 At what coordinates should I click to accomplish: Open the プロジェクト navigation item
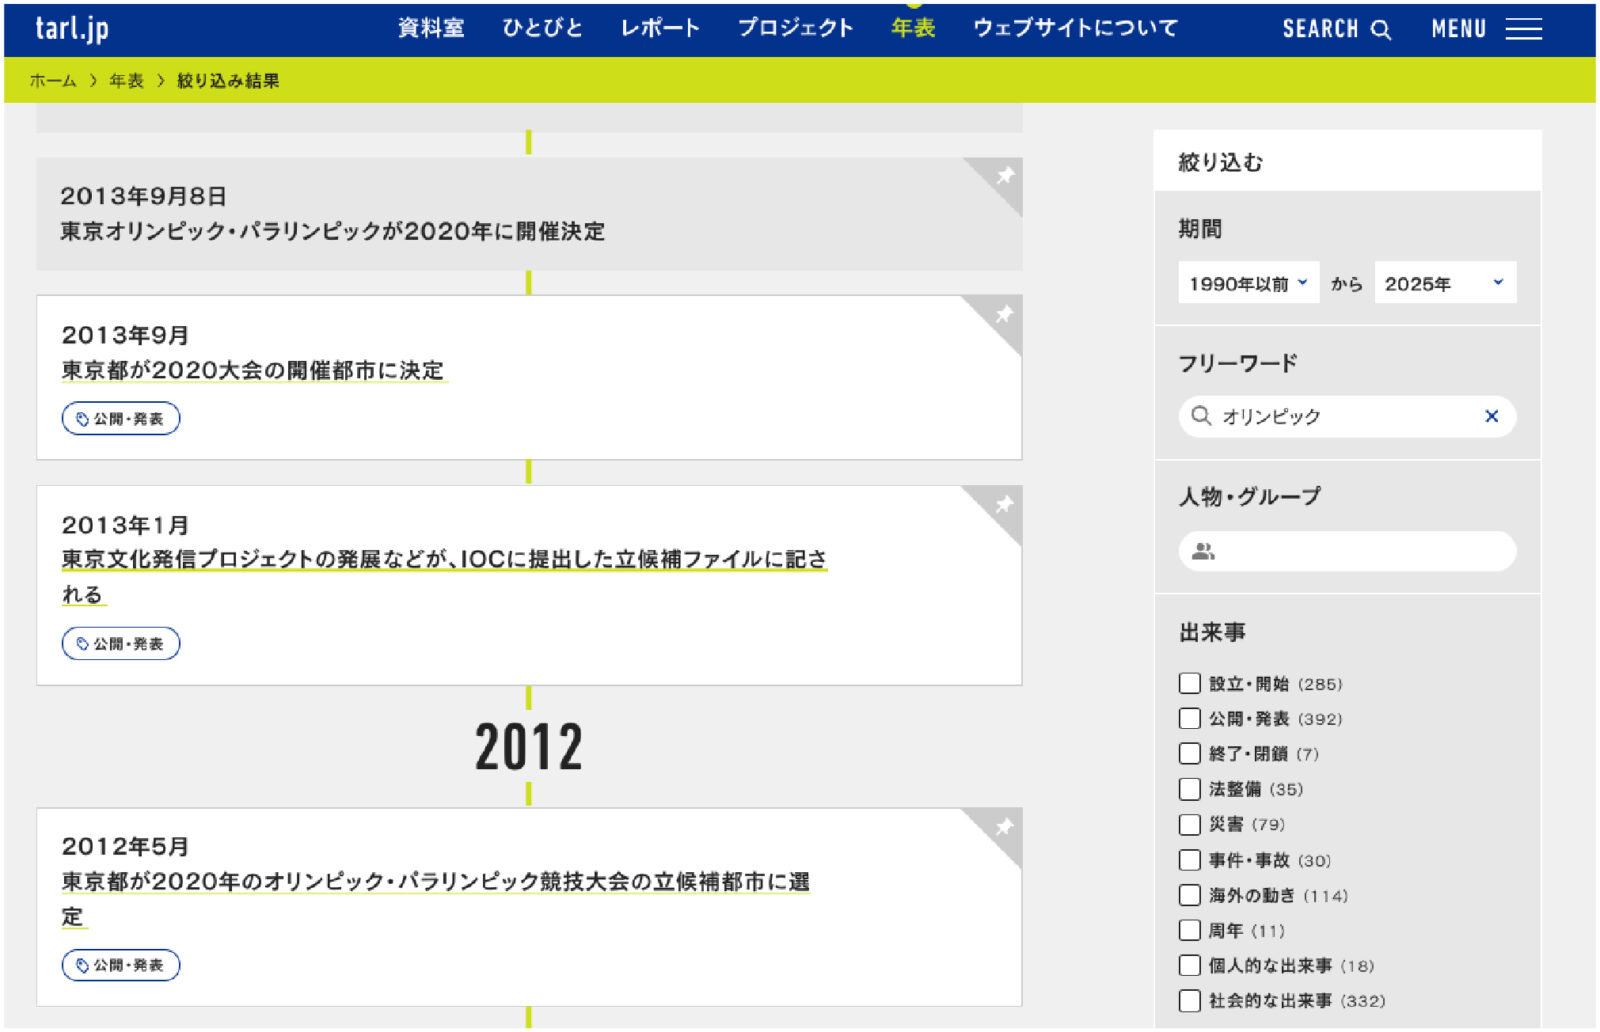coord(795,29)
